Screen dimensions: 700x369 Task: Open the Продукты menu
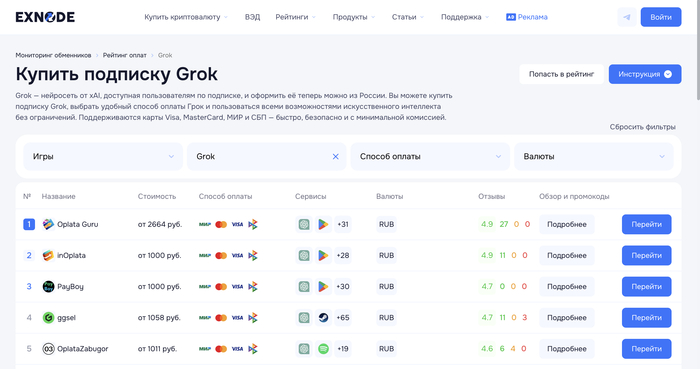[354, 17]
